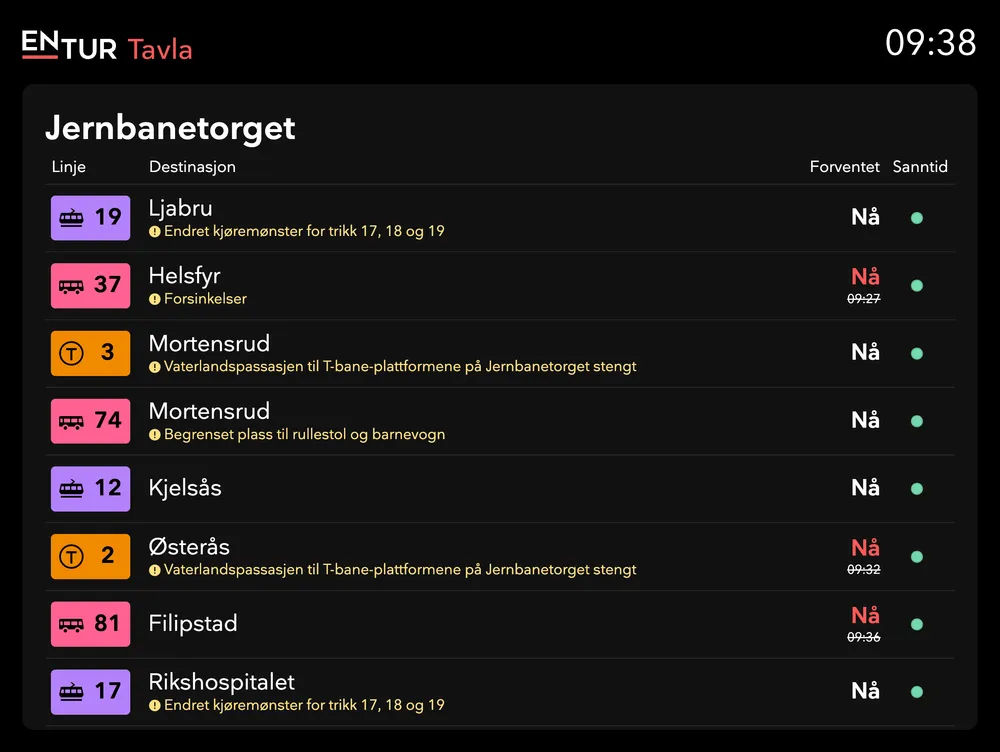Click the realtime dot for Kjelsås
This screenshot has height=752, width=1000.
916,489
